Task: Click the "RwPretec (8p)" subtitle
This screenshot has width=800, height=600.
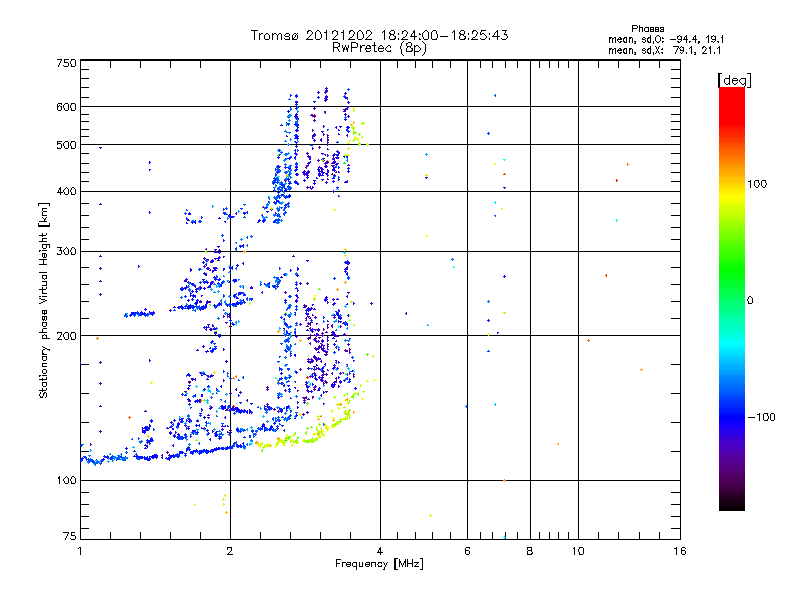Action: click(379, 48)
